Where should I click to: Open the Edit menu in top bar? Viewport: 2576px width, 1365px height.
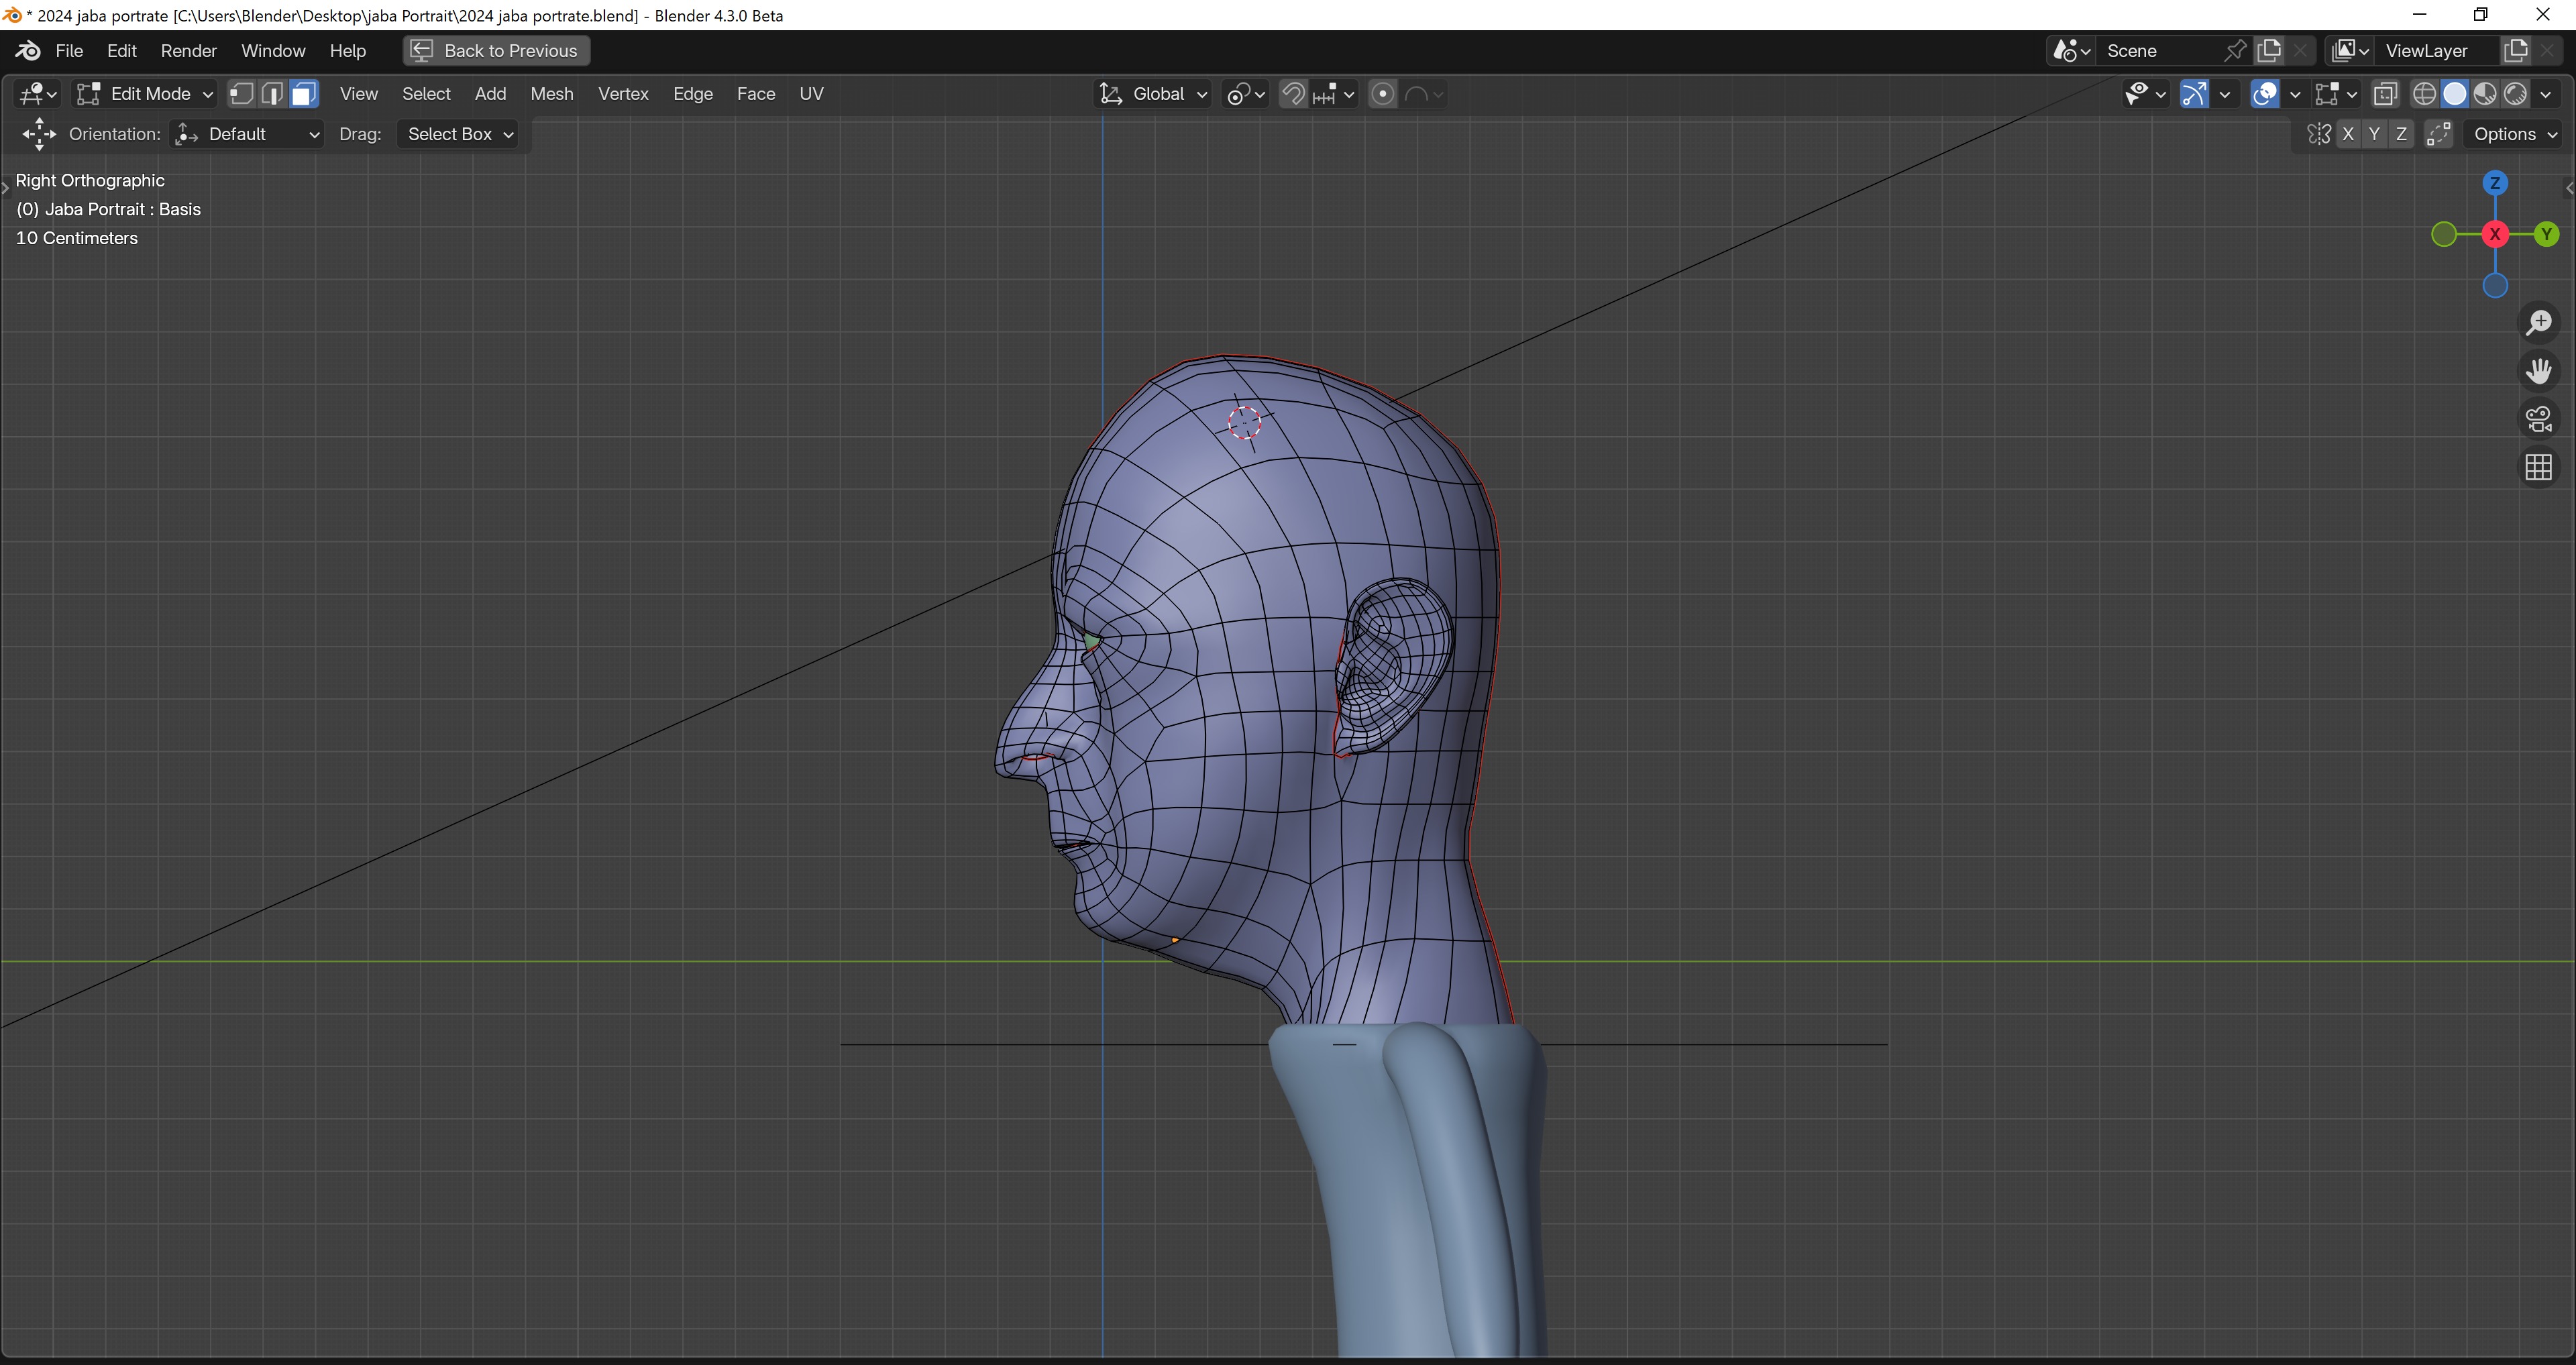[x=121, y=50]
